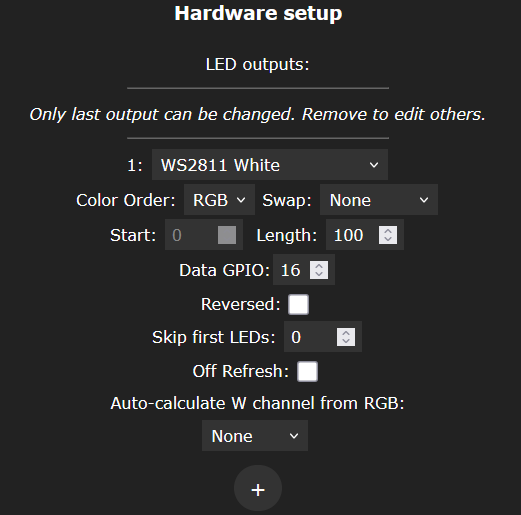Click the Start value field
521x515 pixels.
pyautogui.click(x=204, y=235)
